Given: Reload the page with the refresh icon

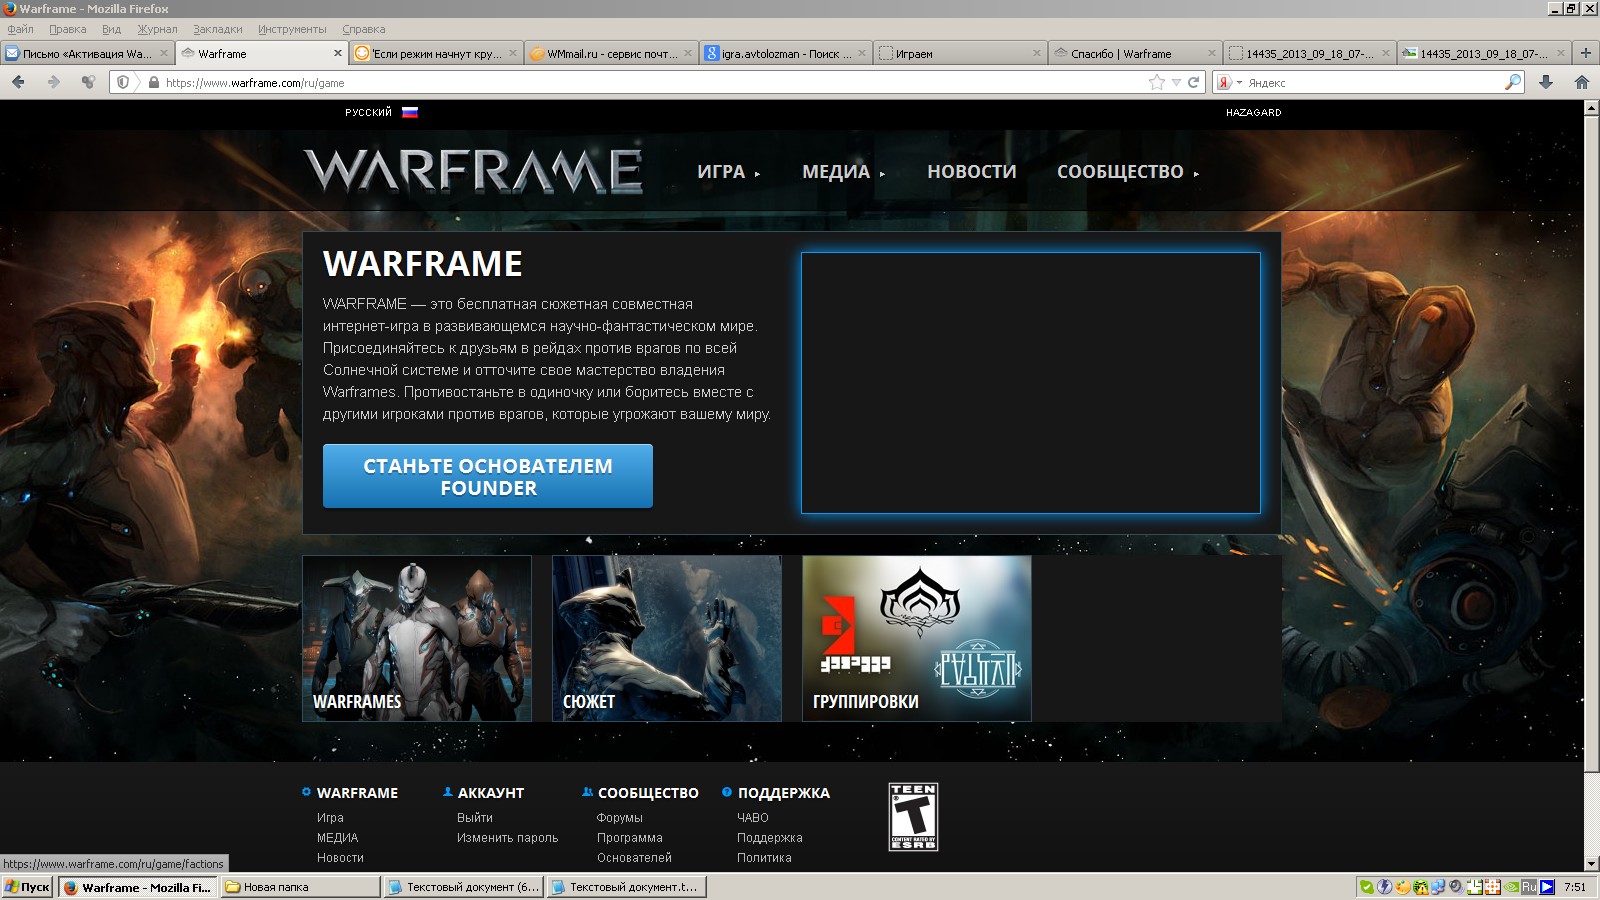Looking at the screenshot, I should pos(1193,82).
